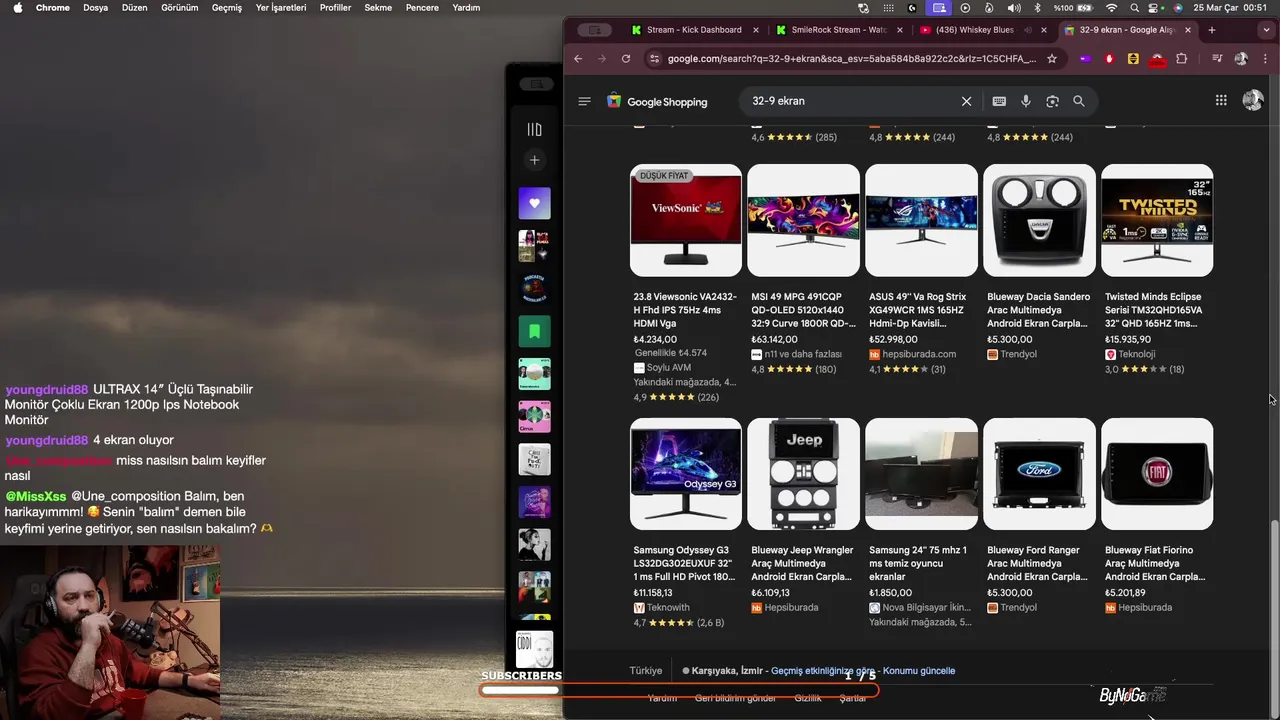This screenshot has width=1280, height=720.
Task: Go forward in Chrome
Action: coord(602,59)
